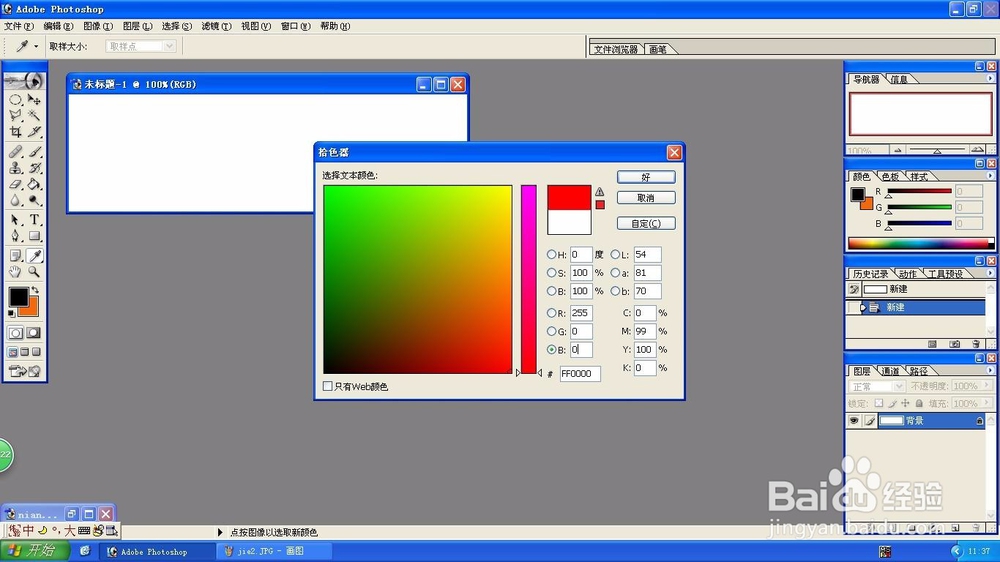Select the Paint Bucket tool
The image size is (1000, 562).
click(34, 184)
